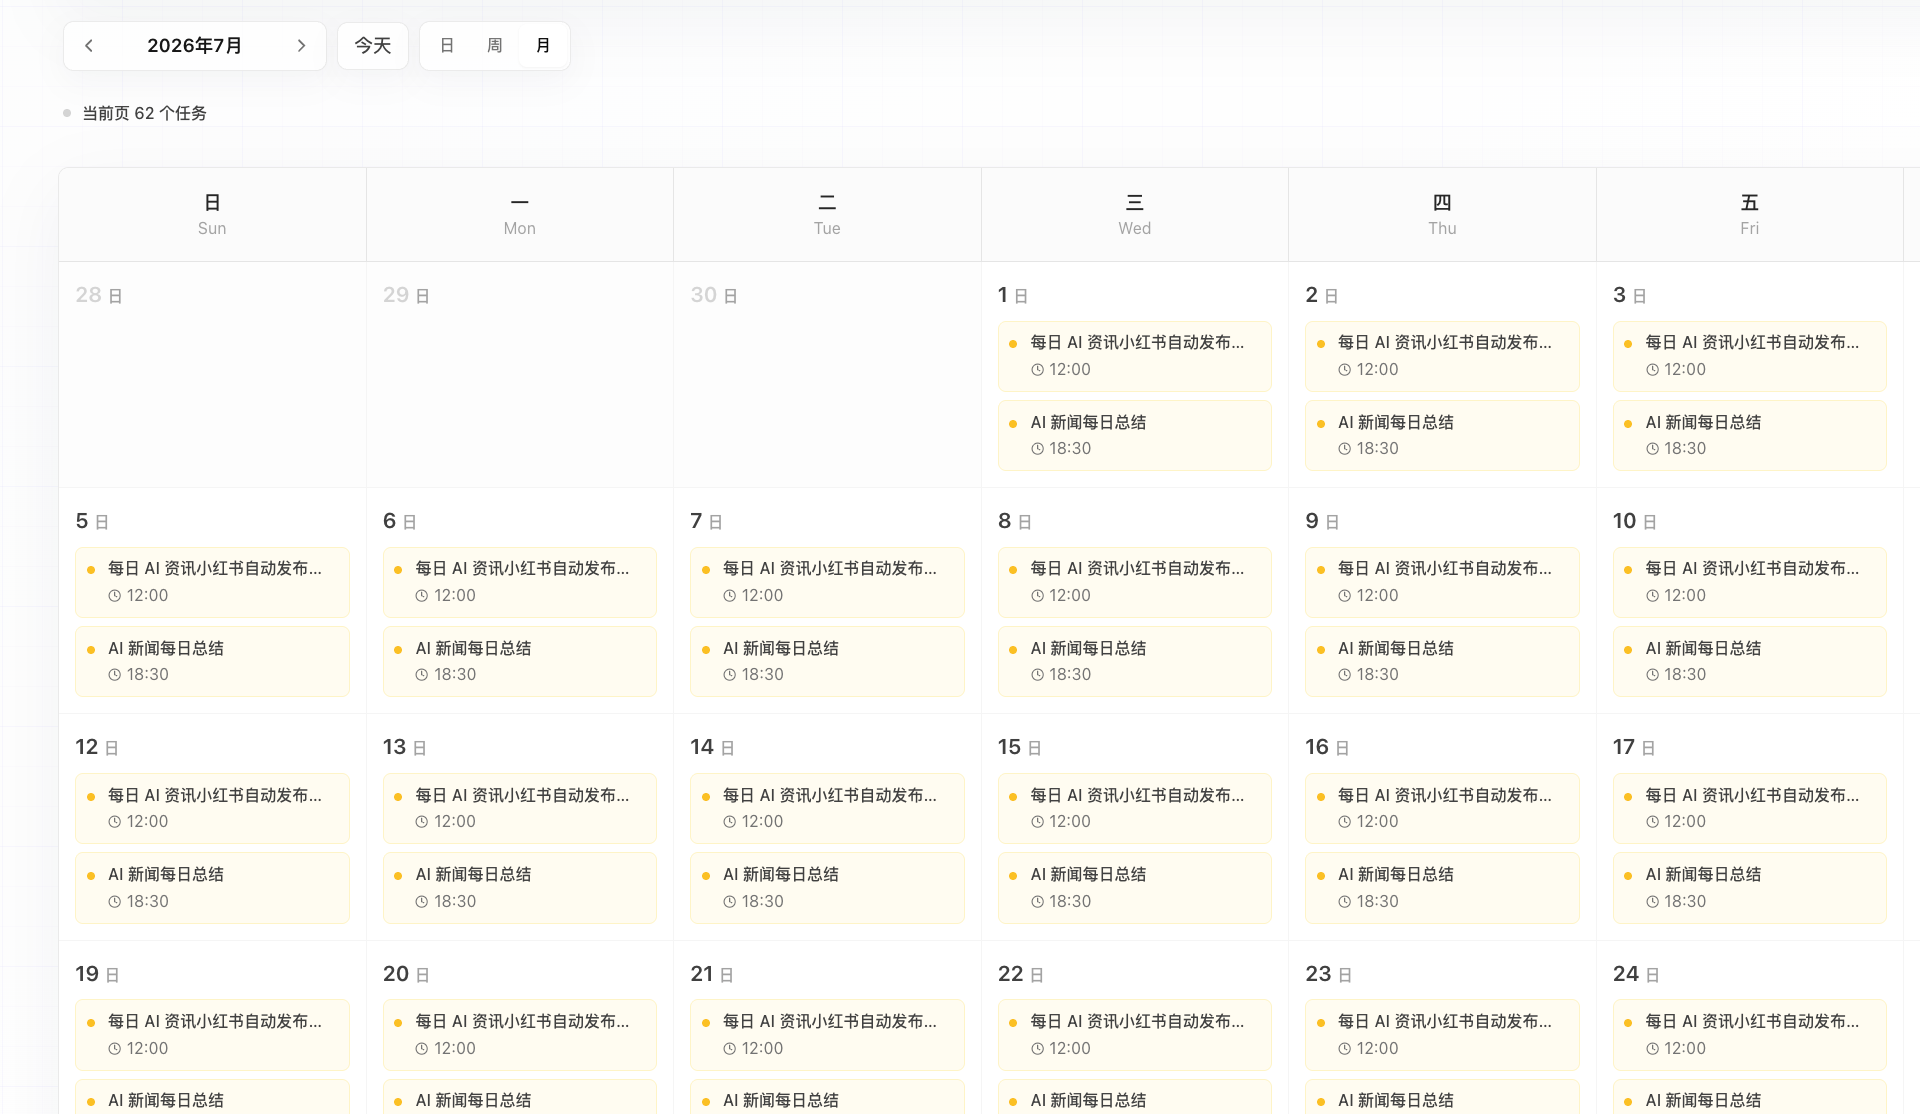
Task: Select the 30 日 date label
Action: coord(714,295)
